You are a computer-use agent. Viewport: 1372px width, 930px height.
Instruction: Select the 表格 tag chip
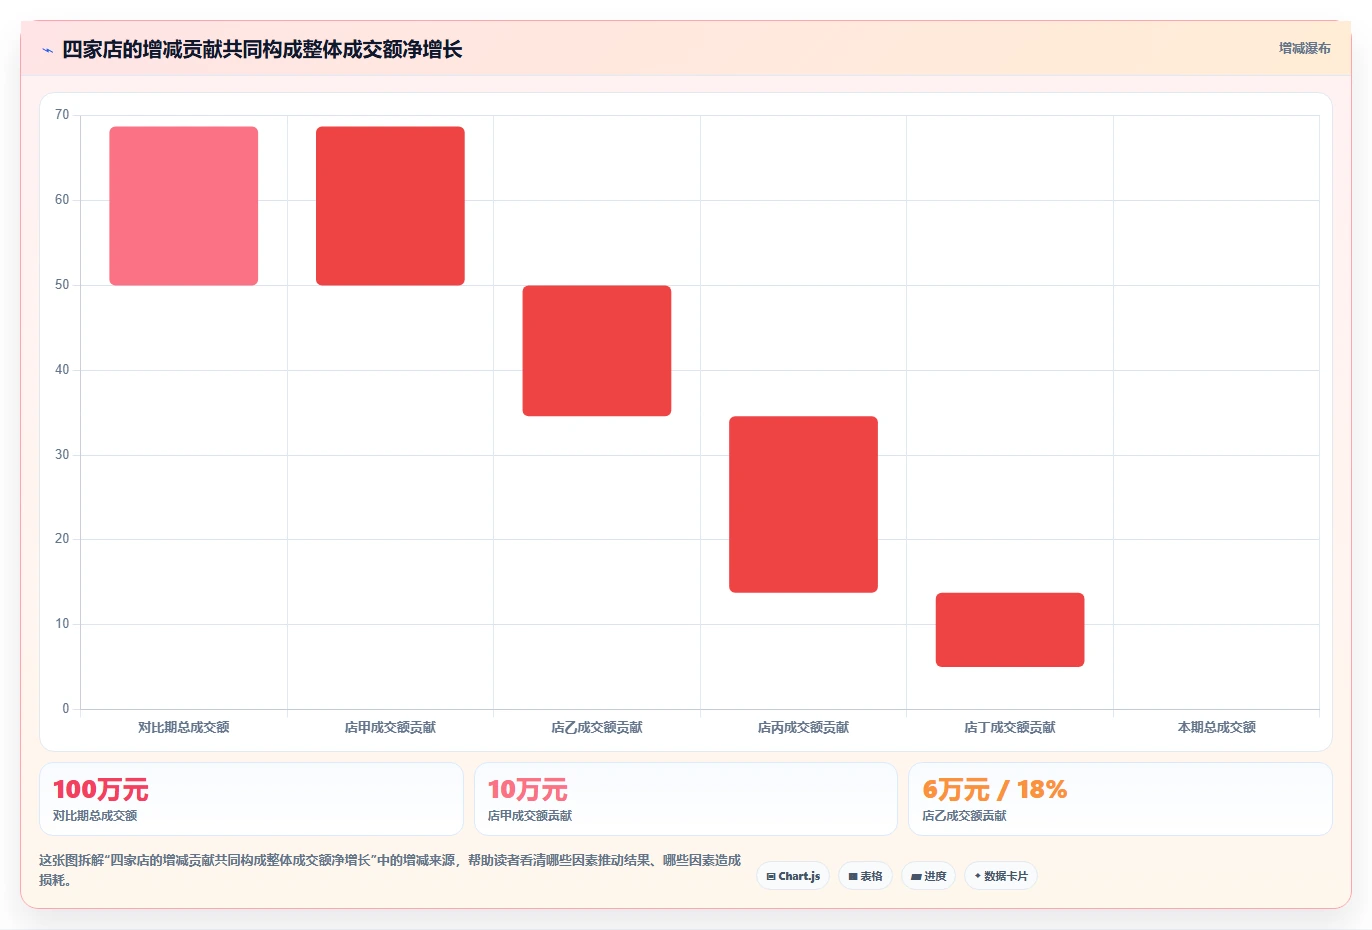pos(865,876)
